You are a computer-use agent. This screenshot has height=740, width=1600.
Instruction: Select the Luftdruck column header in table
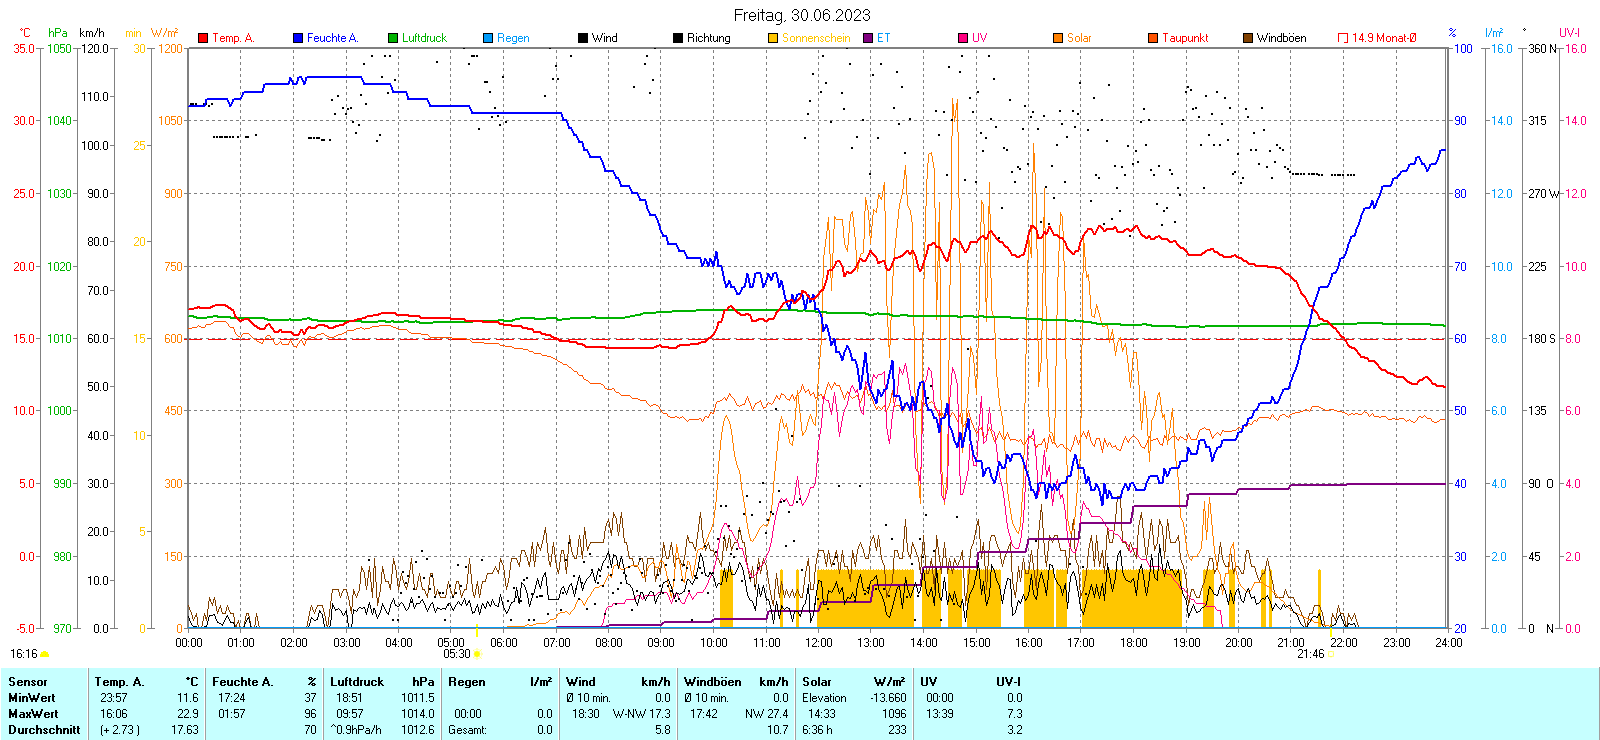(x=357, y=682)
